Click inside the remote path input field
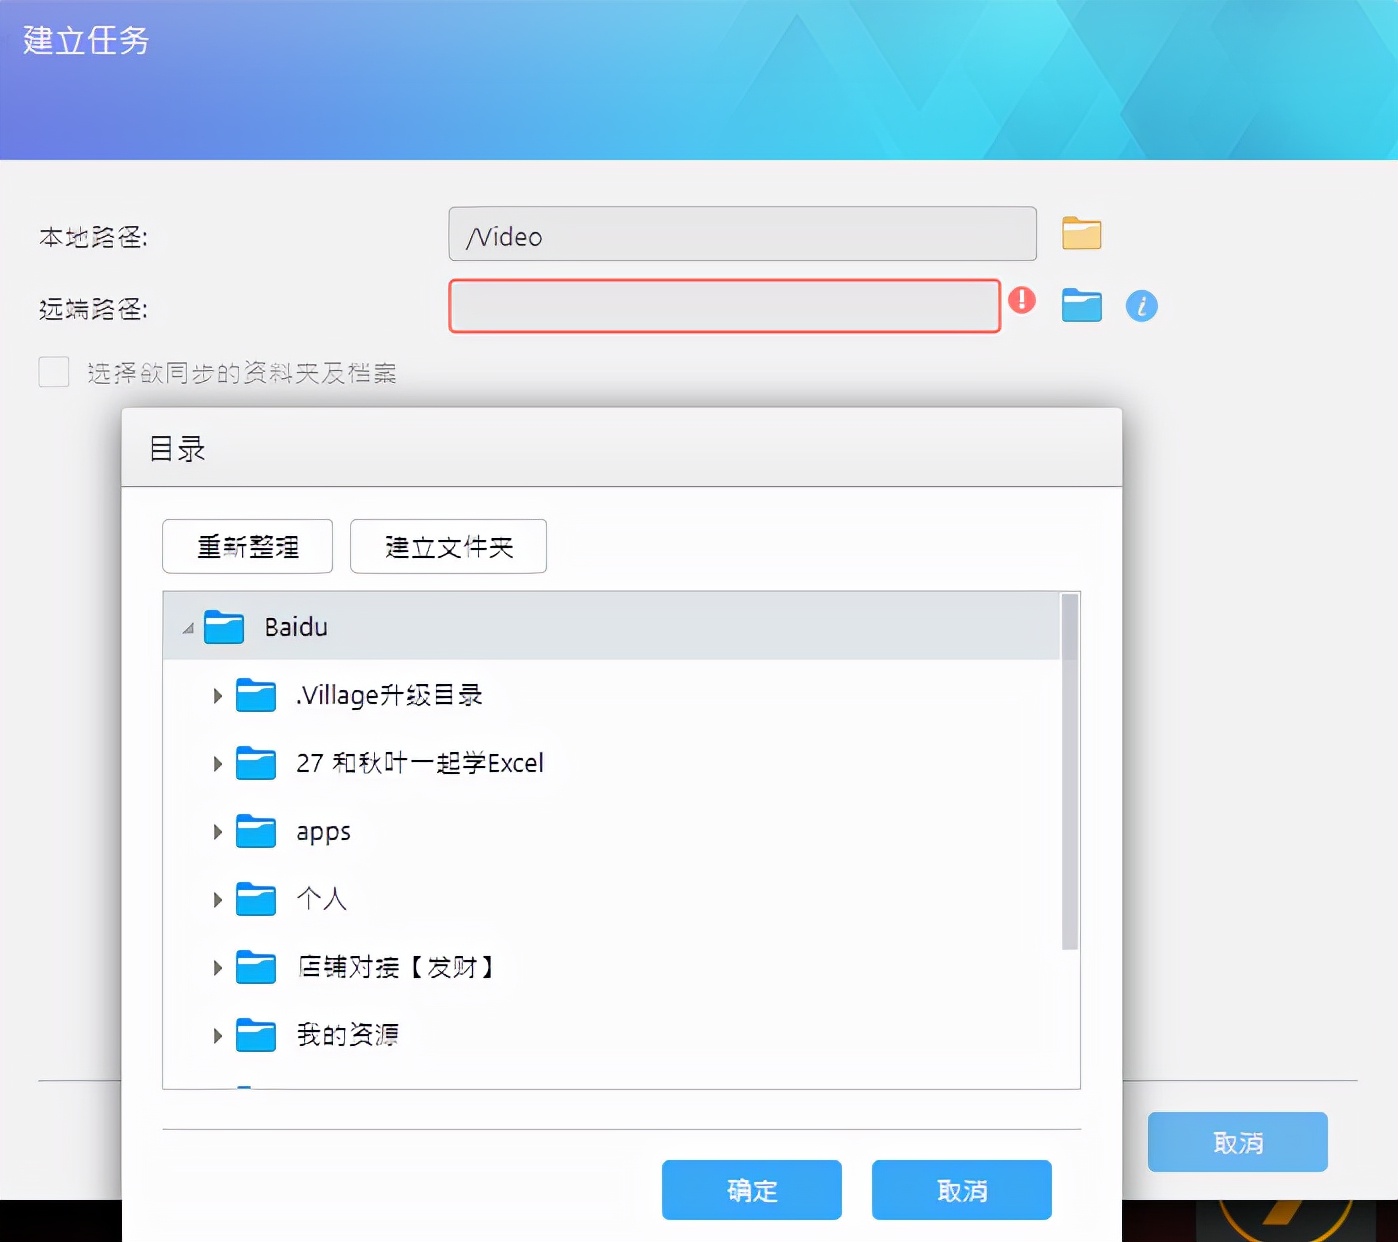1398x1242 pixels. point(725,306)
